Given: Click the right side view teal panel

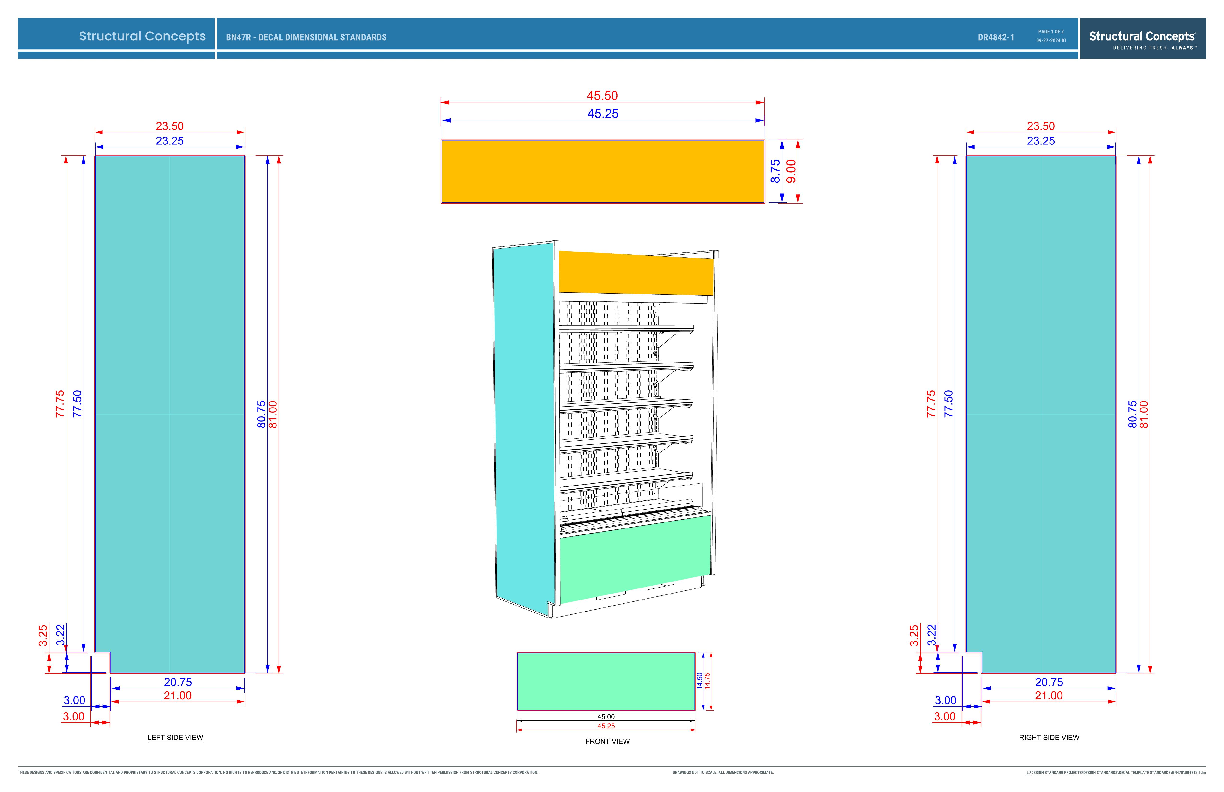Looking at the screenshot, I should coord(1041,413).
